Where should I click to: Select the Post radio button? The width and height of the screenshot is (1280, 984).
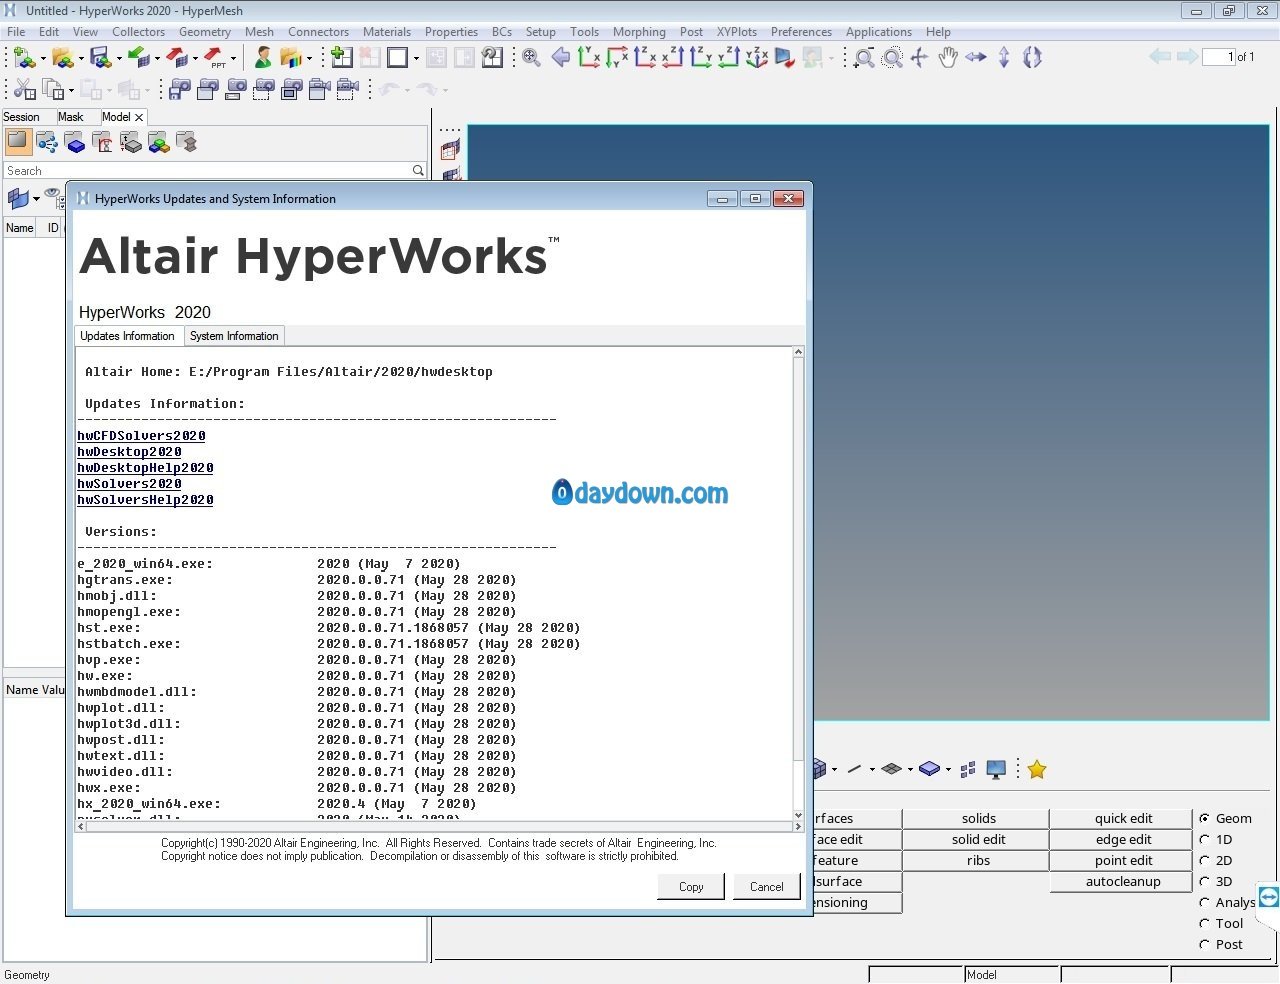click(1206, 944)
